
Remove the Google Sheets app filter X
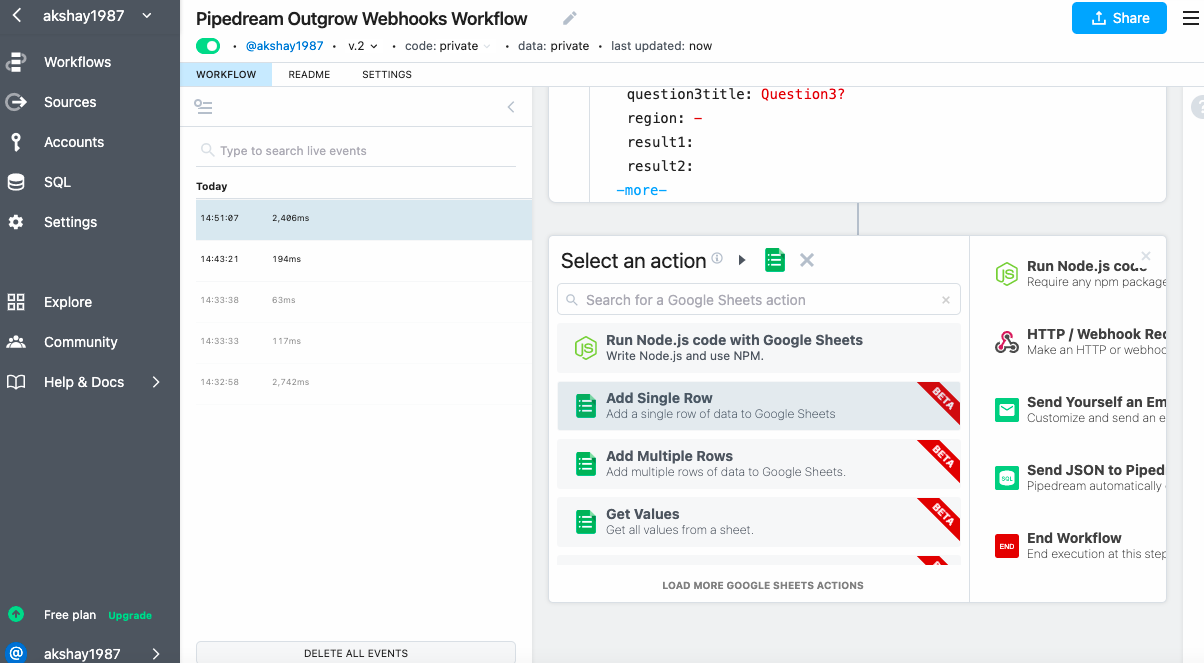coord(807,260)
